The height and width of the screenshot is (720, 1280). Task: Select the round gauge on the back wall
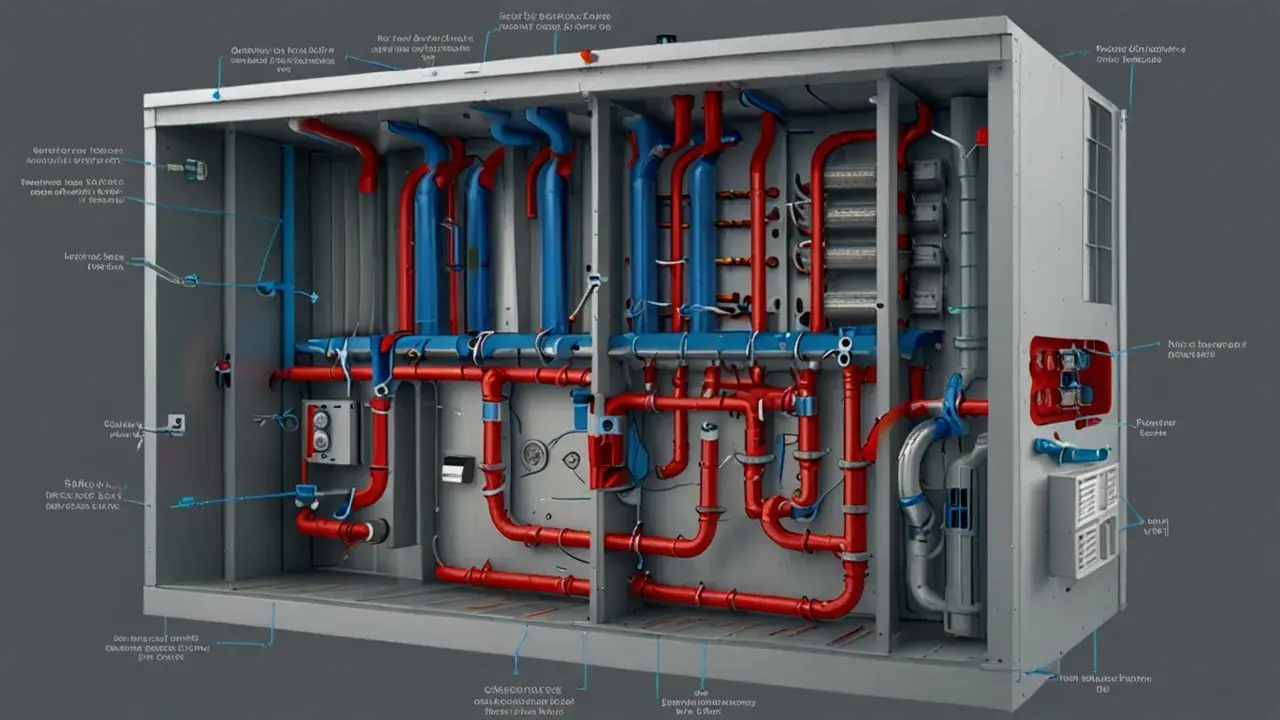click(x=534, y=455)
